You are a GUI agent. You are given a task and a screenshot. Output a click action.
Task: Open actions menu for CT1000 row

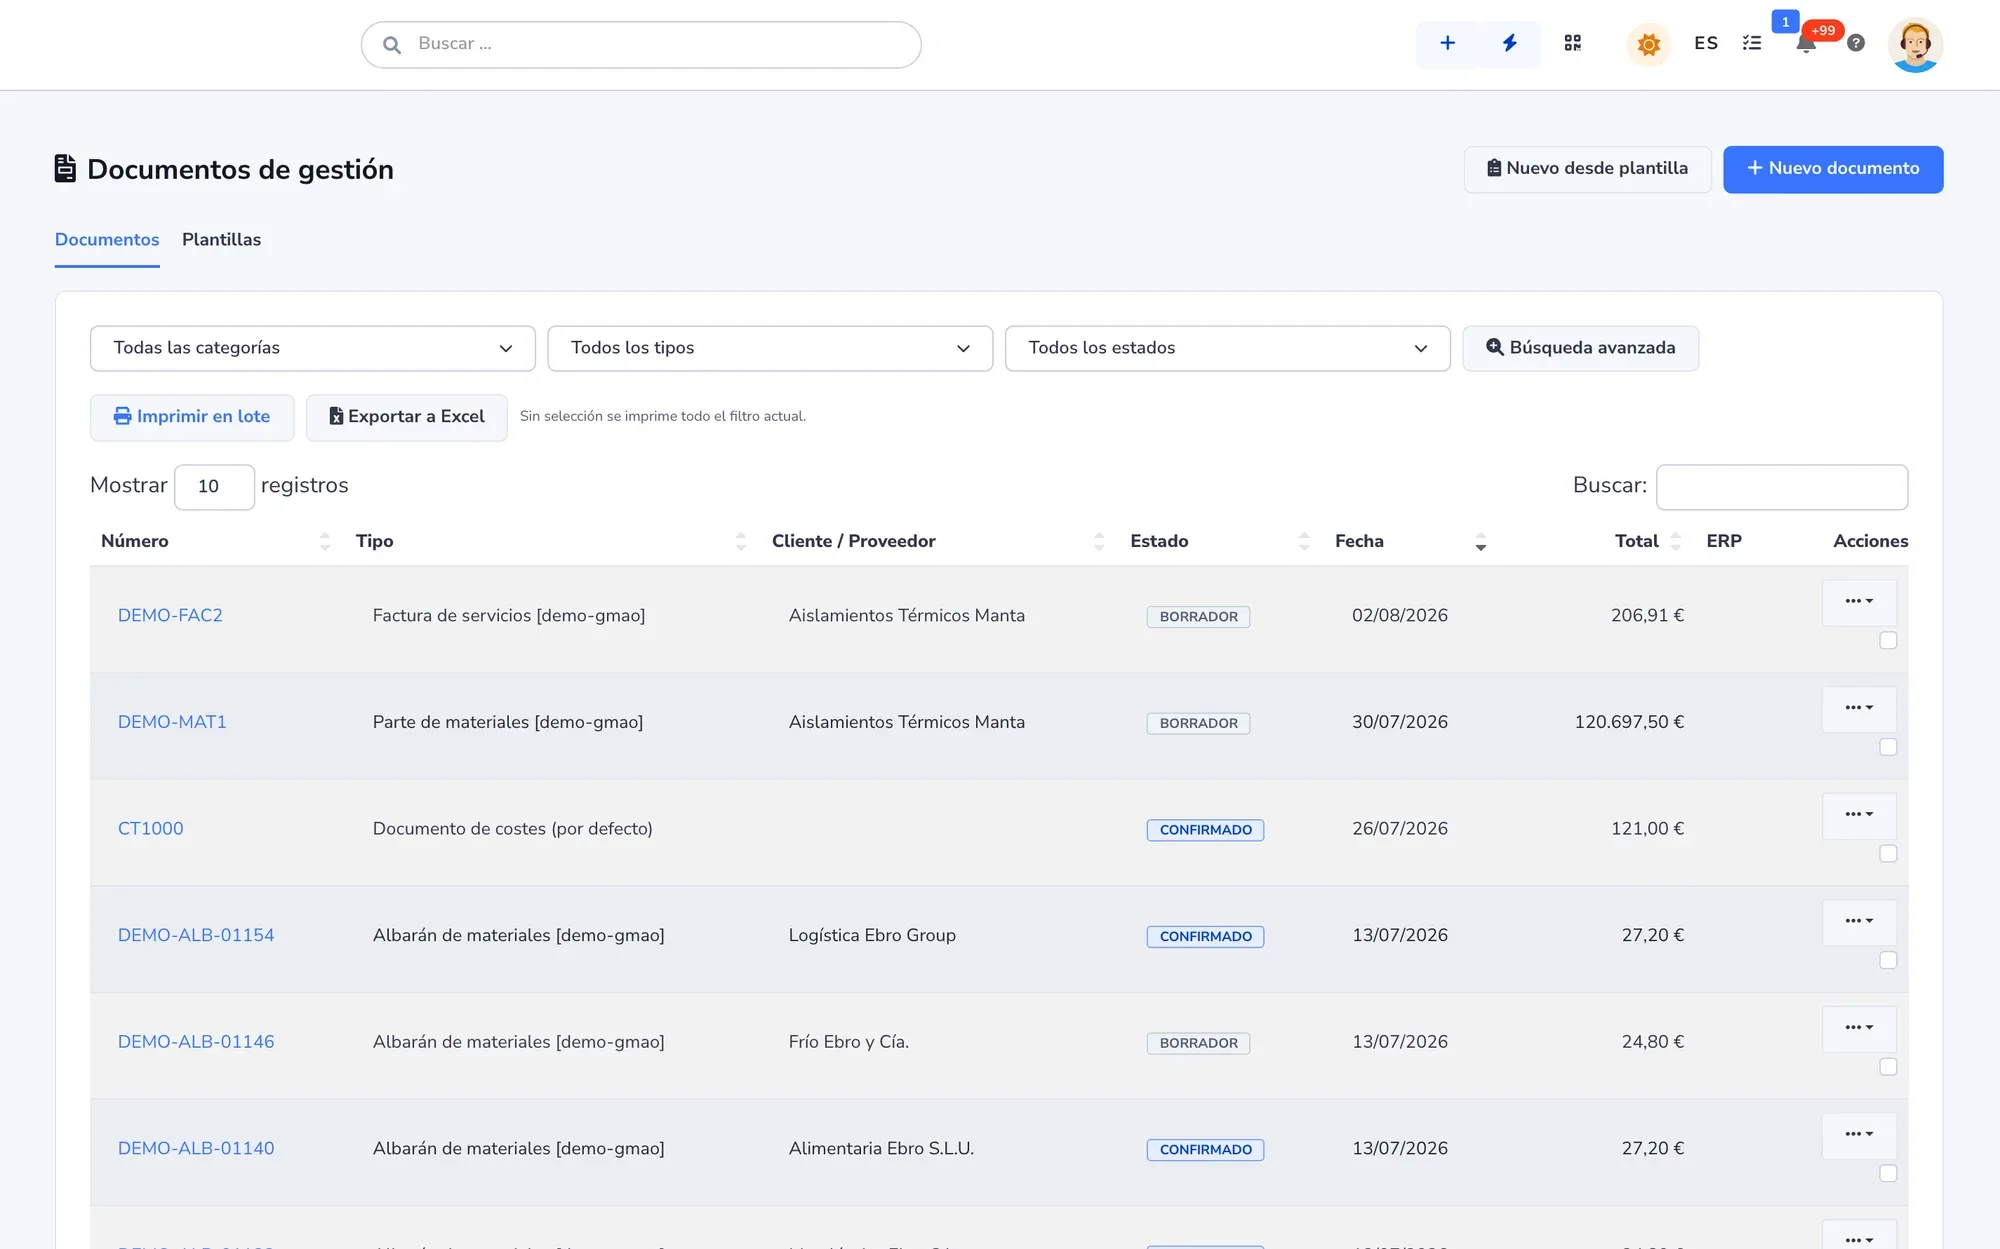point(1859,815)
